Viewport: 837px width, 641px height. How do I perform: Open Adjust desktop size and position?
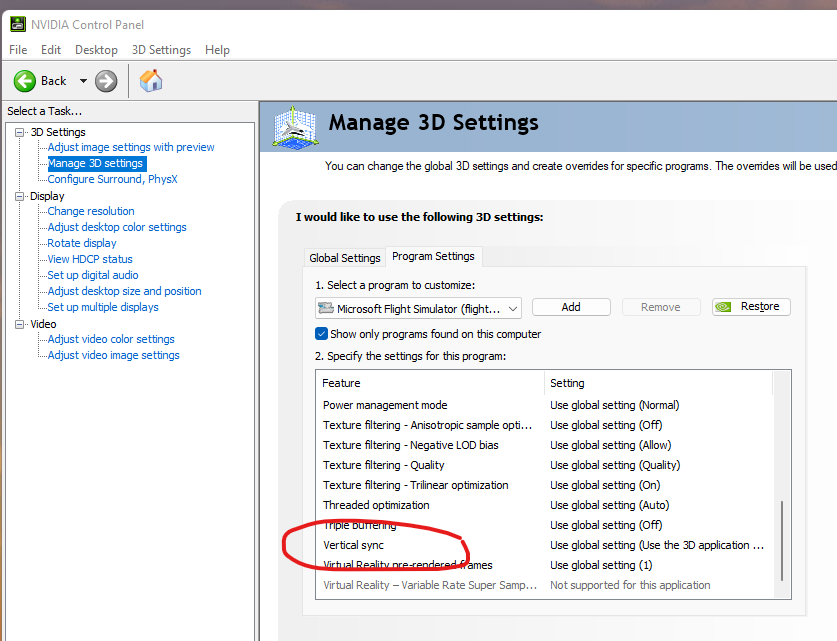coord(124,291)
